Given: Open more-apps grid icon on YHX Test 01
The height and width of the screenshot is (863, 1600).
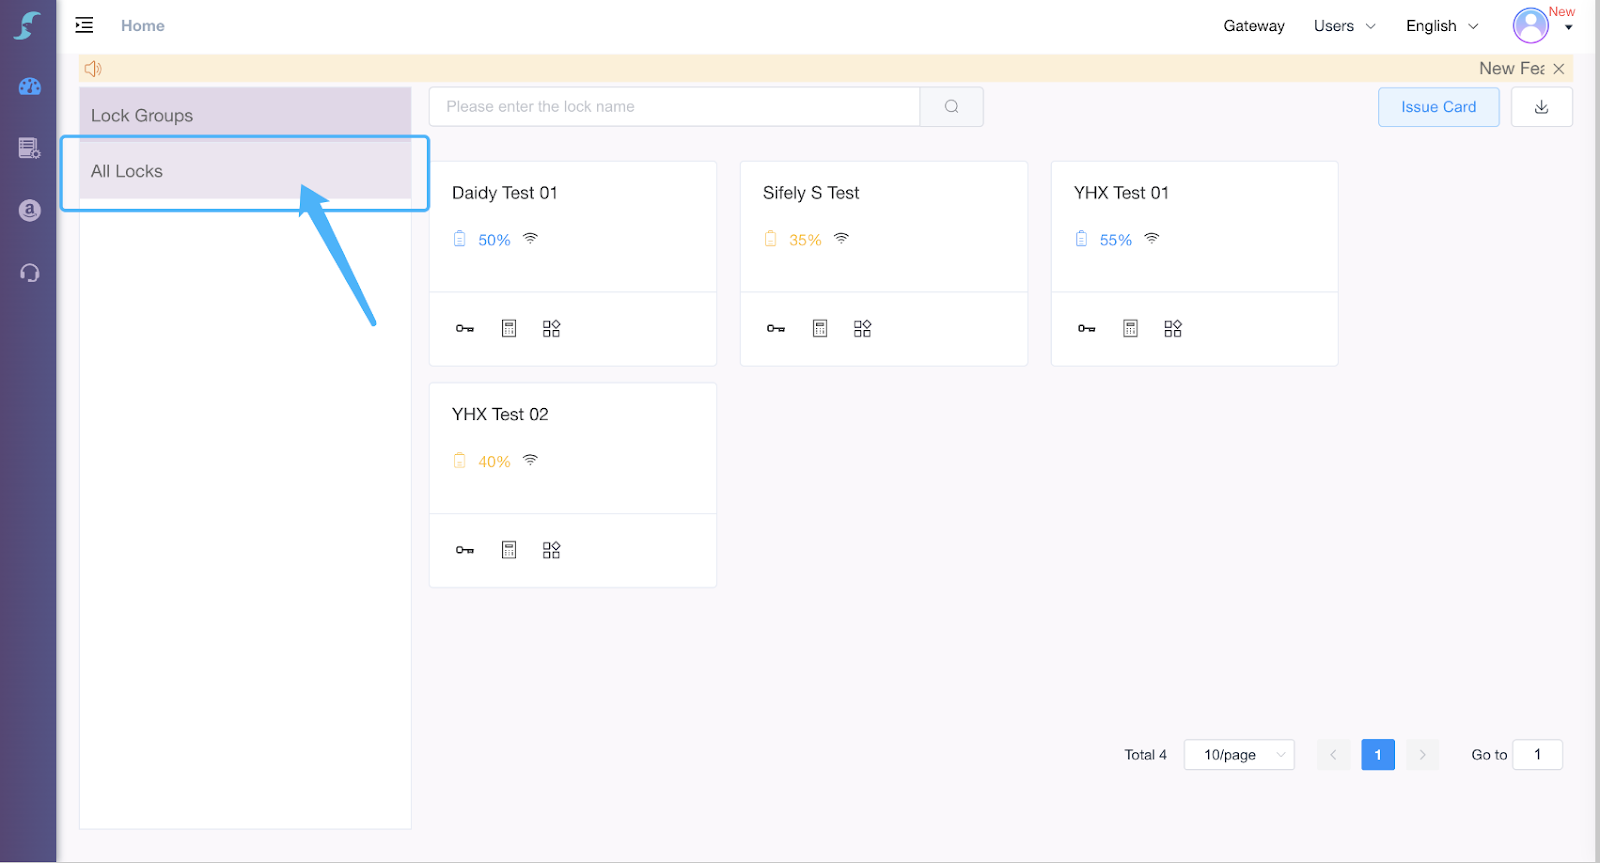Looking at the screenshot, I should [1173, 328].
